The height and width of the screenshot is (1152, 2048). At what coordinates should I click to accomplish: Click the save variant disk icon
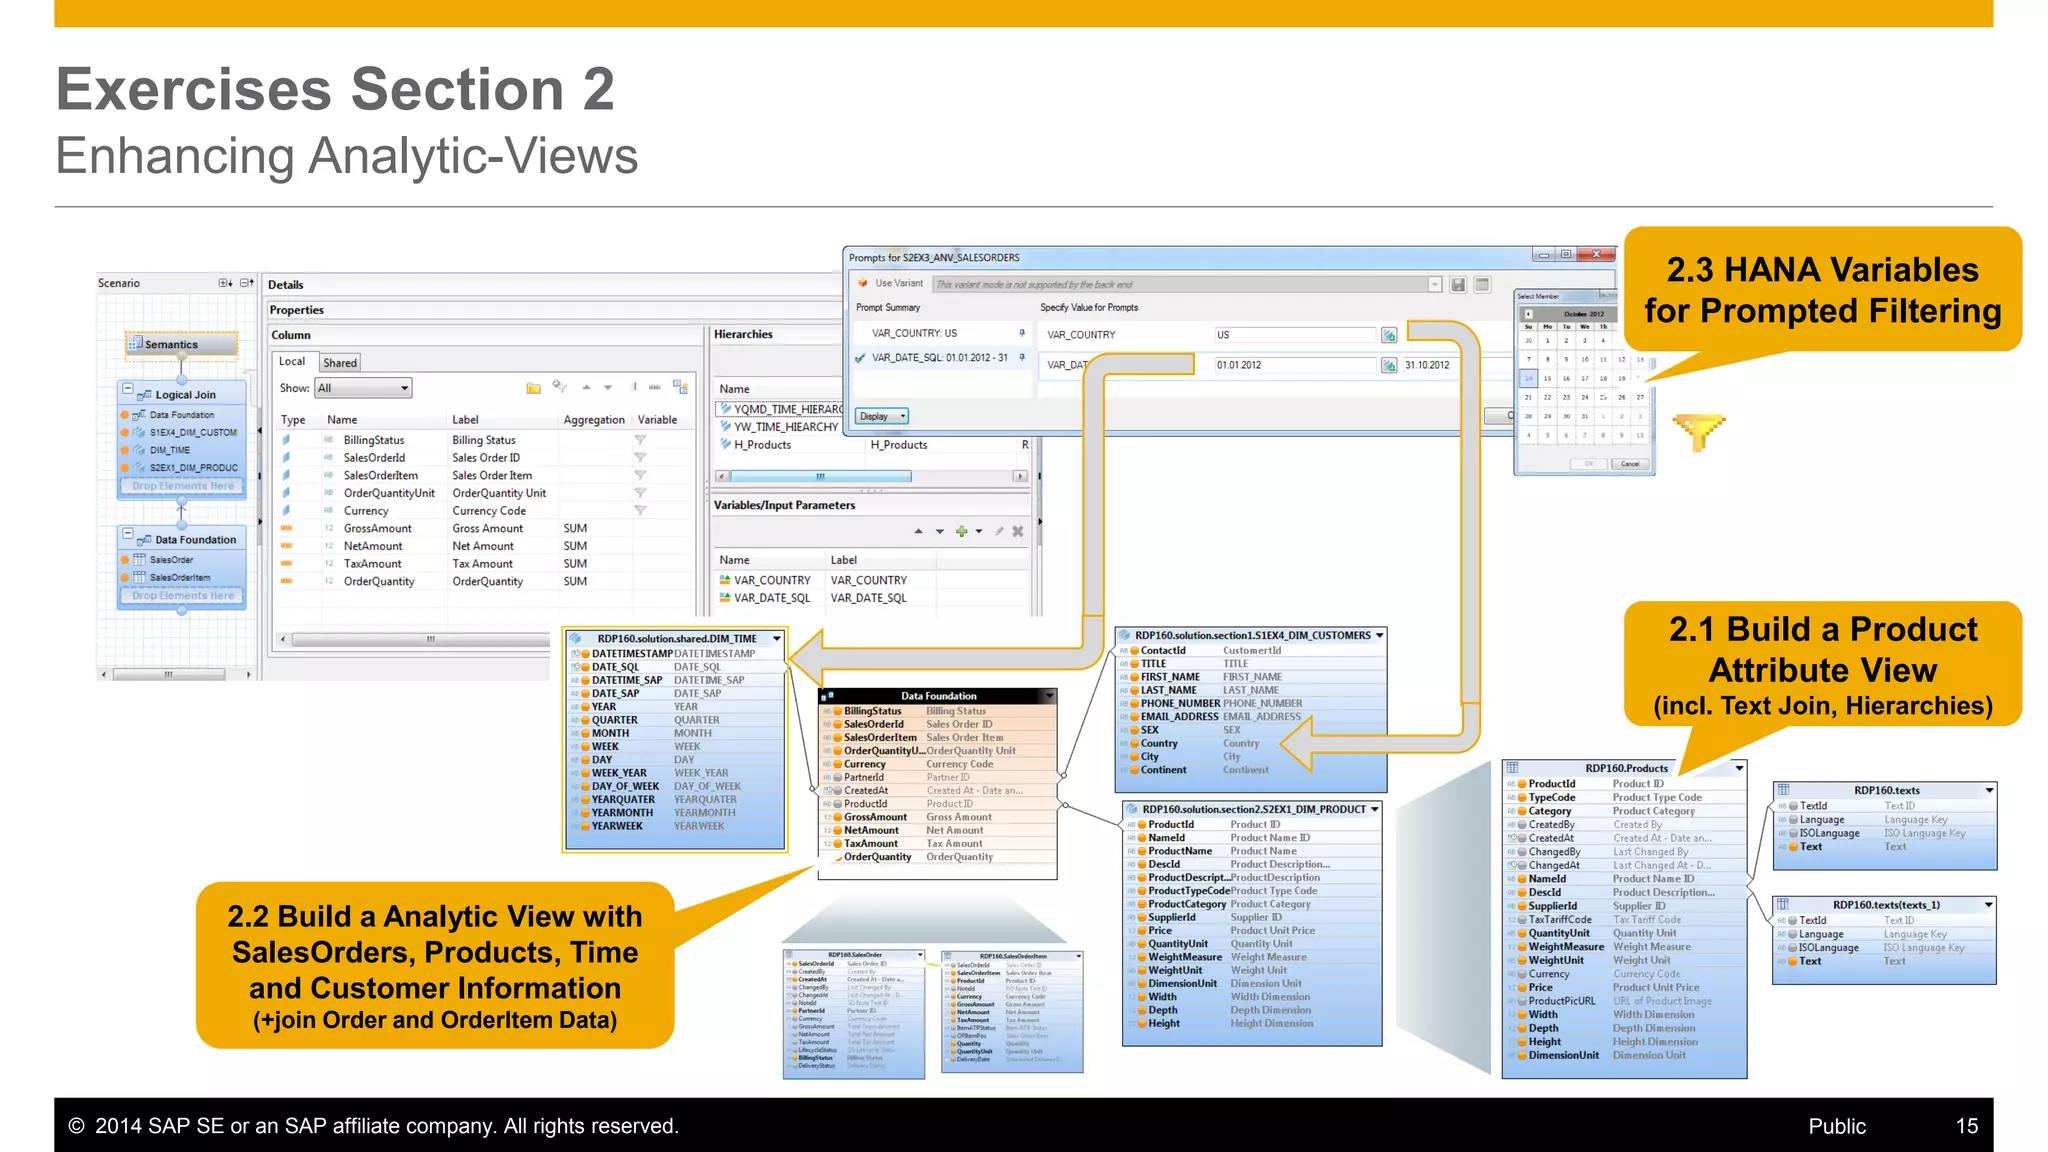click(x=1458, y=285)
